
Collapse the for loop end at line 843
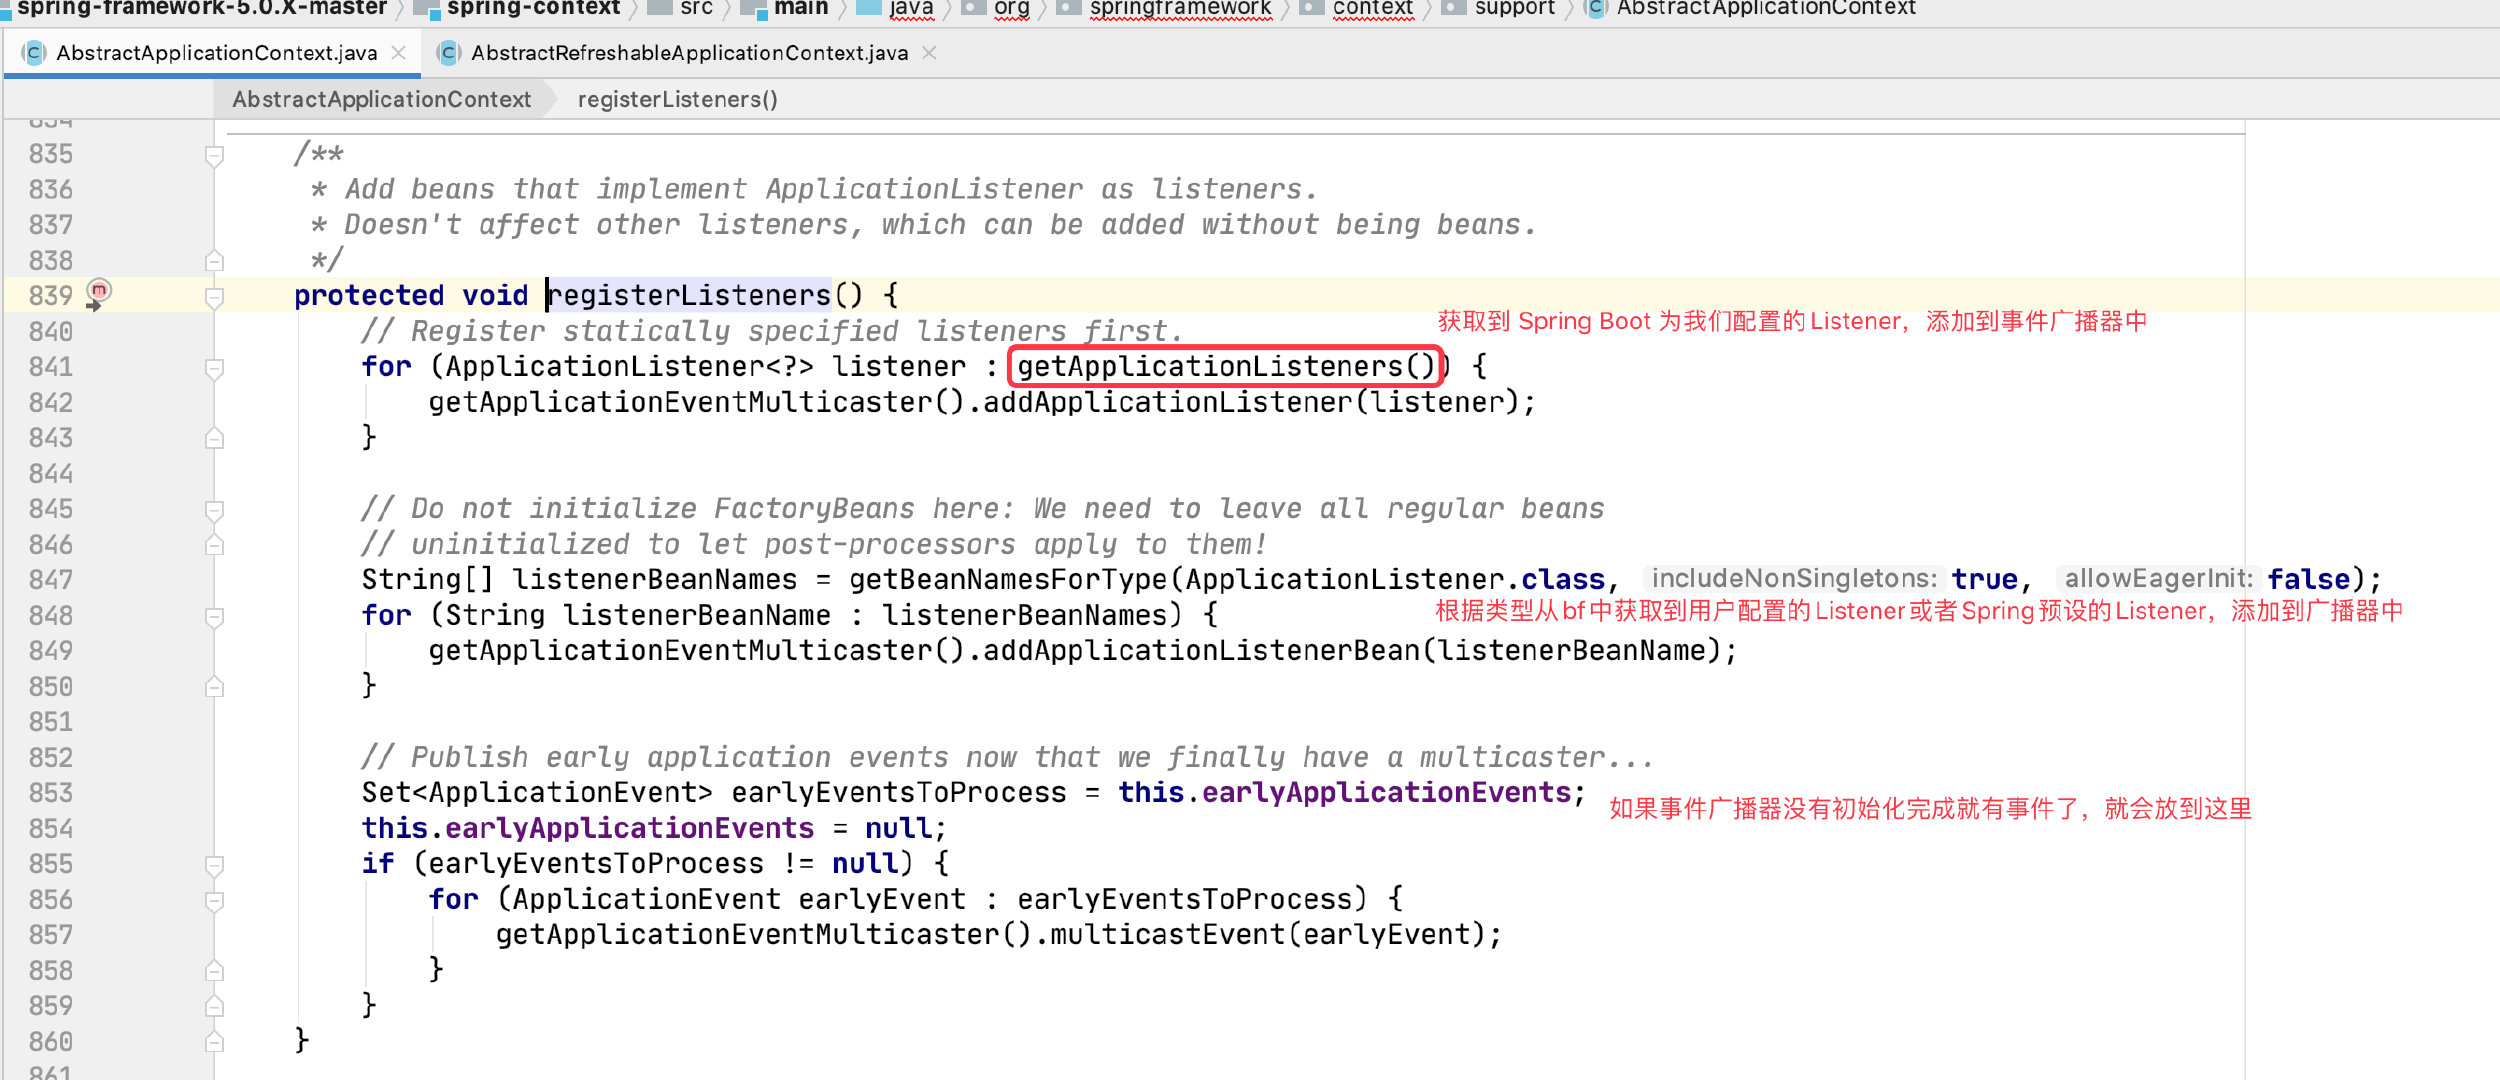[214, 438]
